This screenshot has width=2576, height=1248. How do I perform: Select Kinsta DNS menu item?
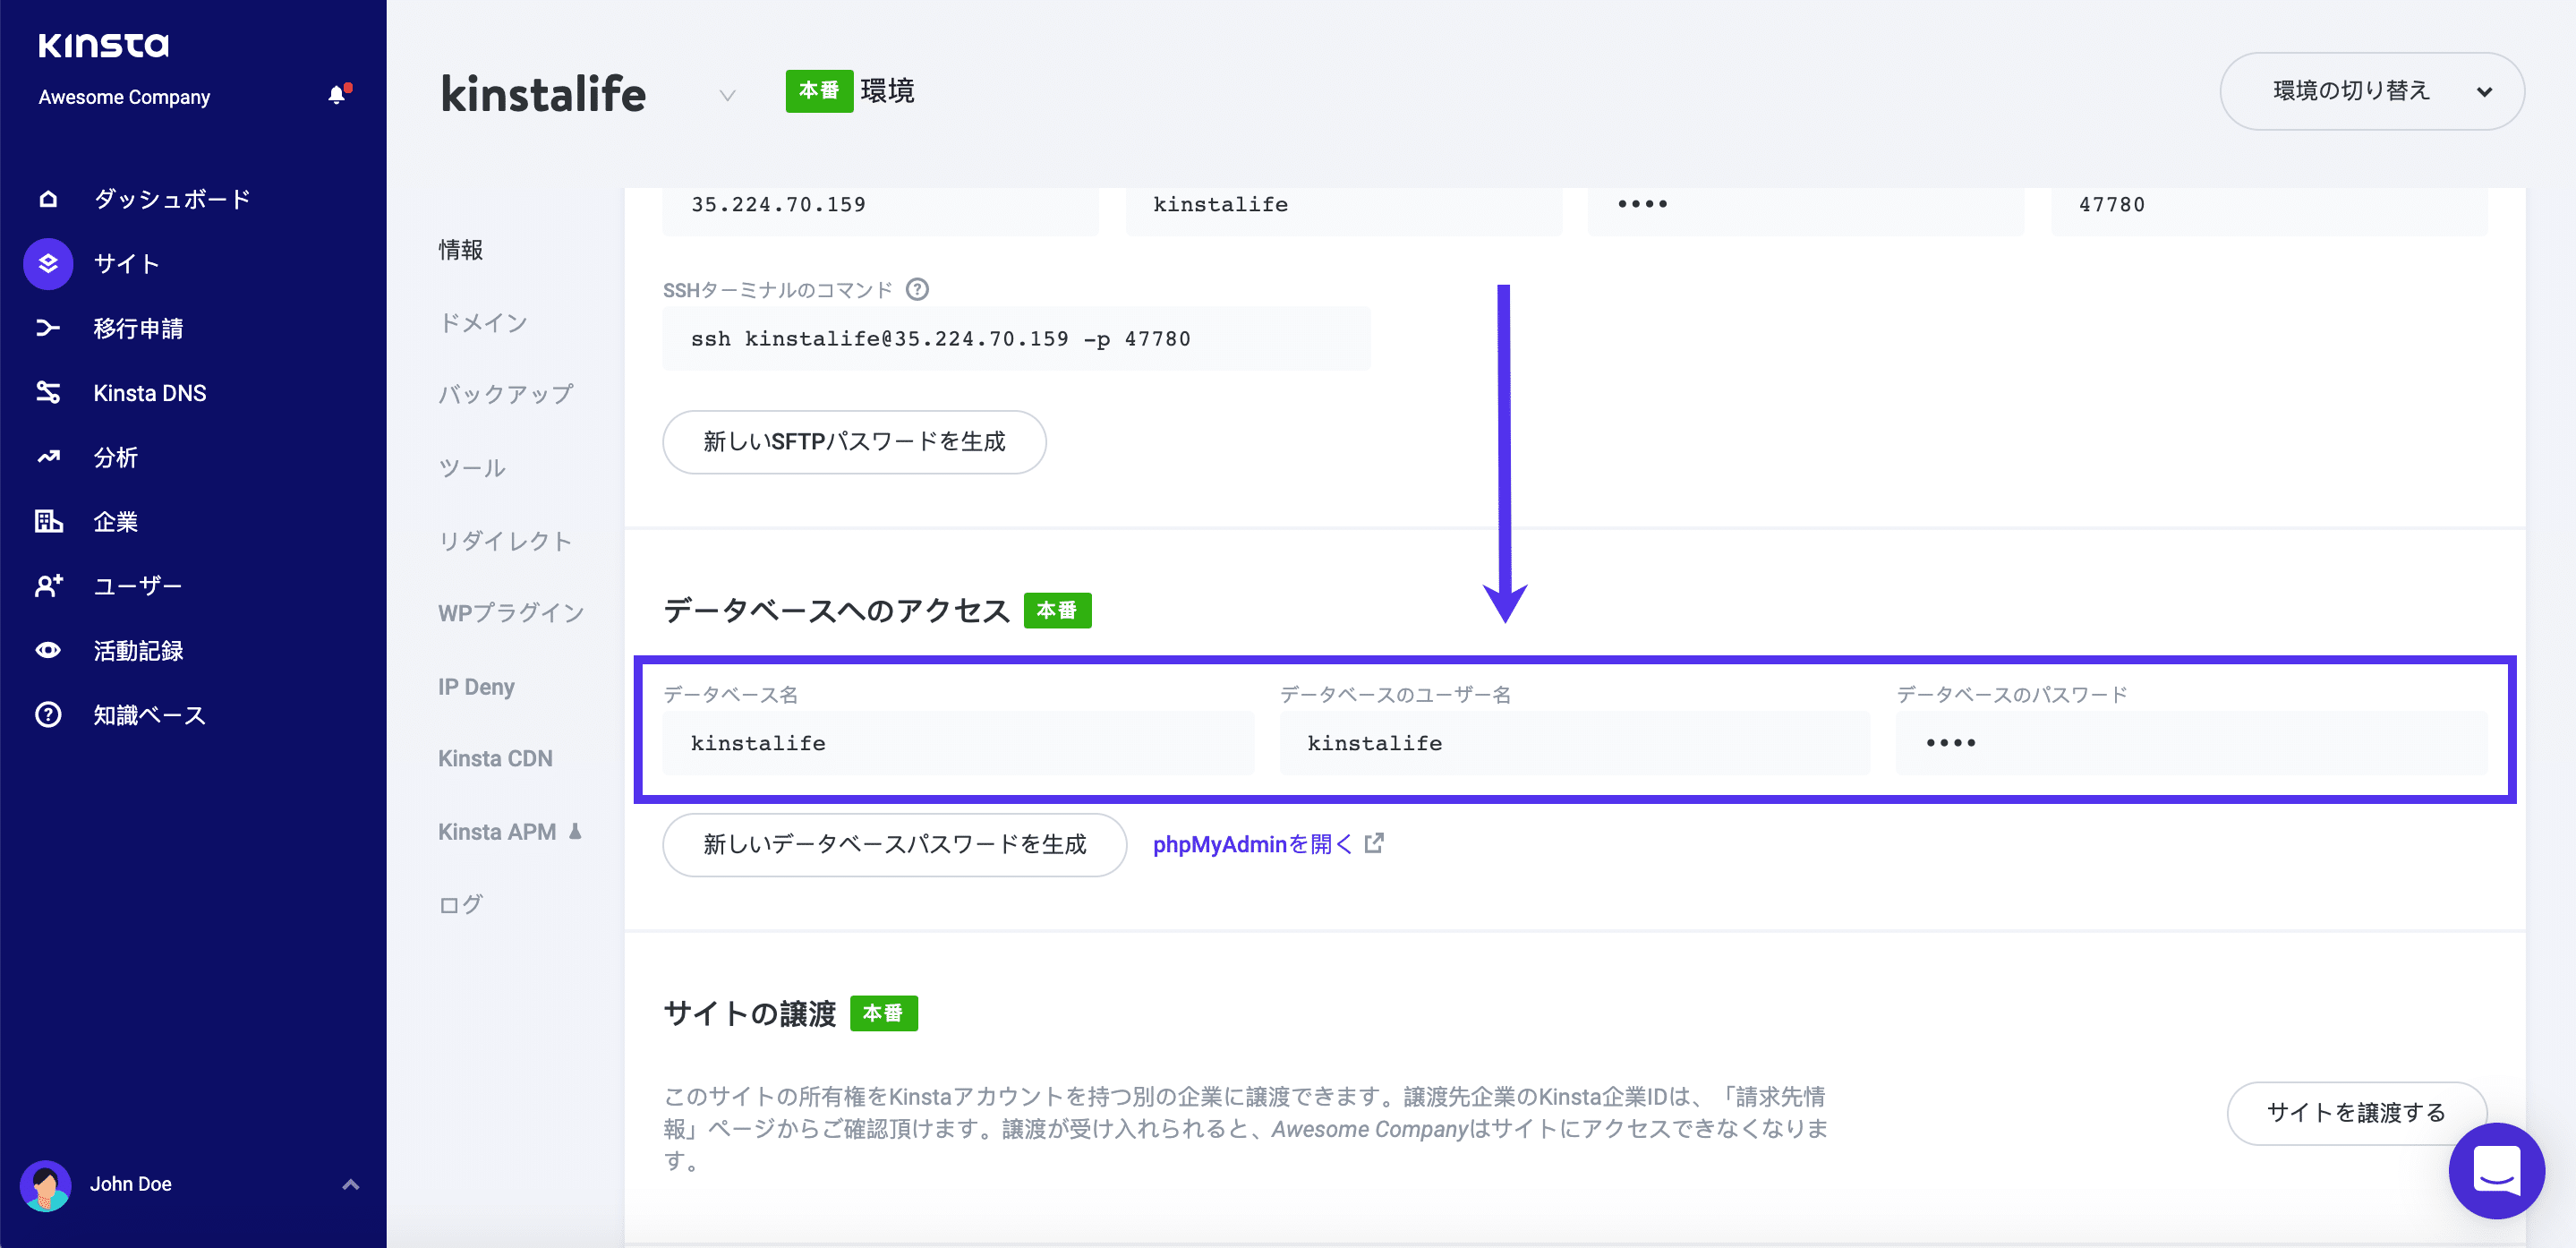coord(150,393)
